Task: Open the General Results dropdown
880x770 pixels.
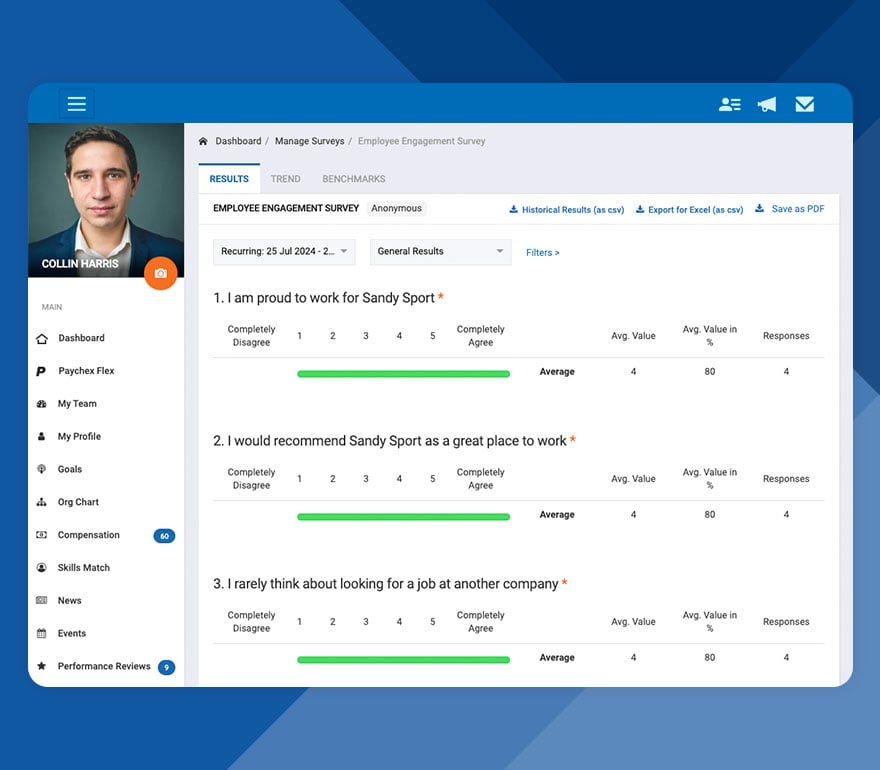Action: click(x=440, y=252)
